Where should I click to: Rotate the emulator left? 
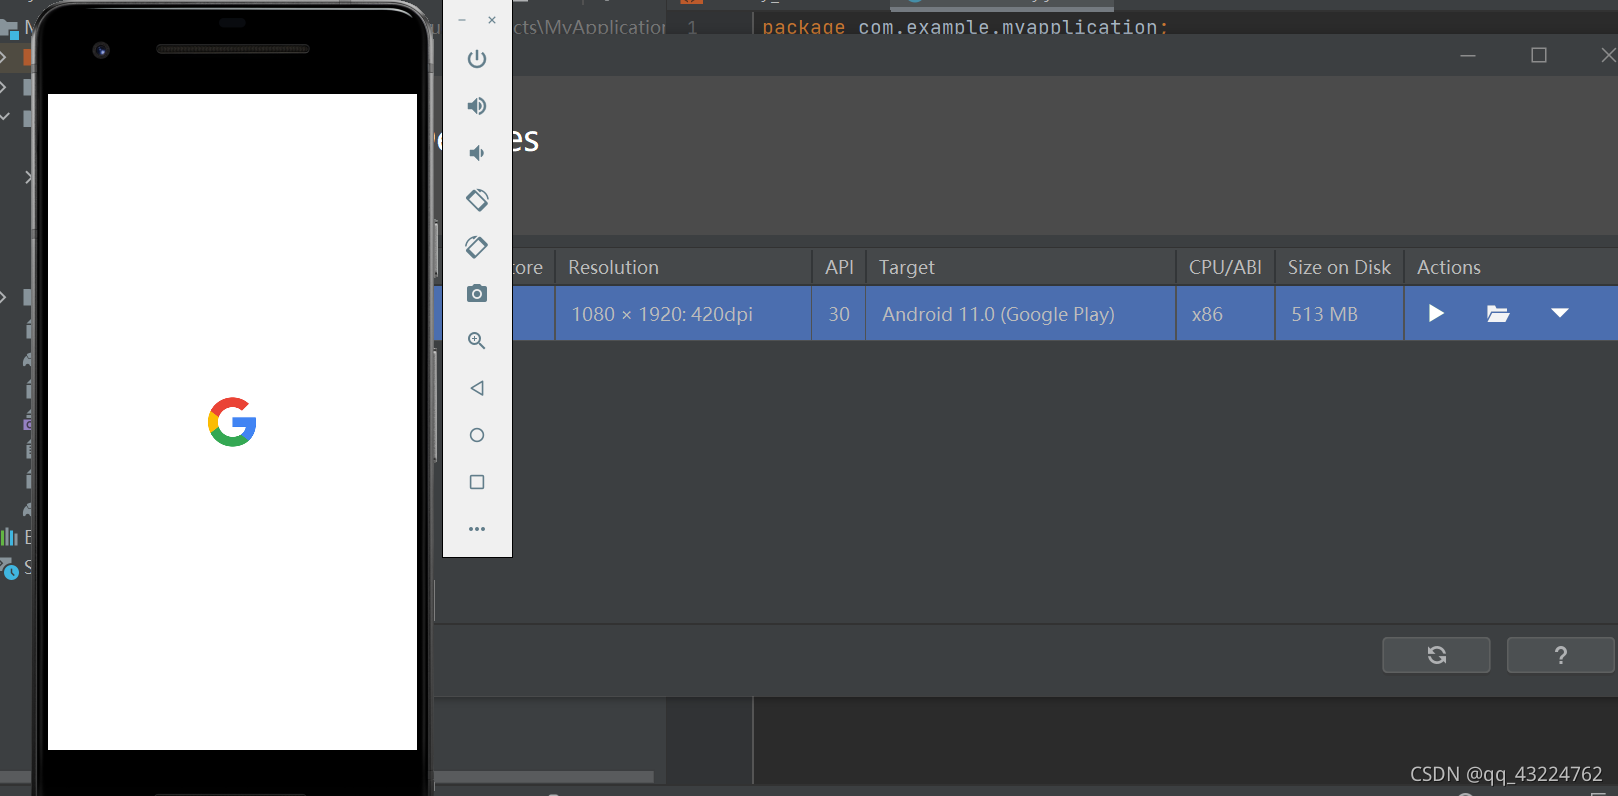pyautogui.click(x=477, y=200)
